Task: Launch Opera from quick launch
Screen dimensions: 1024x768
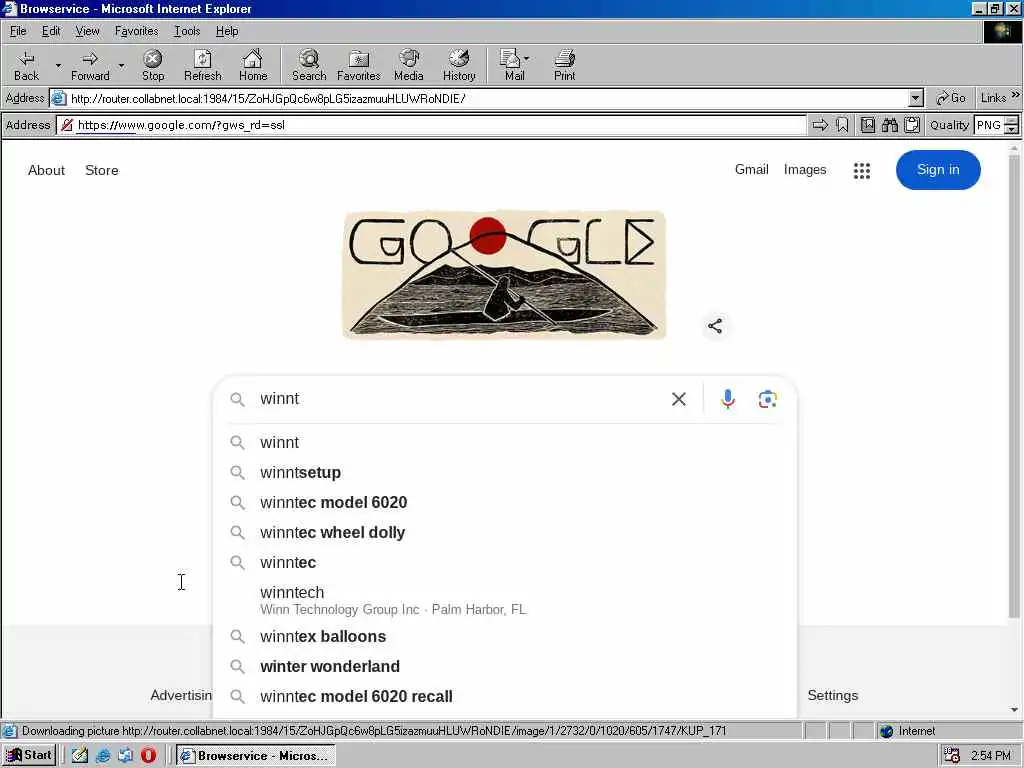Action: [x=149, y=756]
